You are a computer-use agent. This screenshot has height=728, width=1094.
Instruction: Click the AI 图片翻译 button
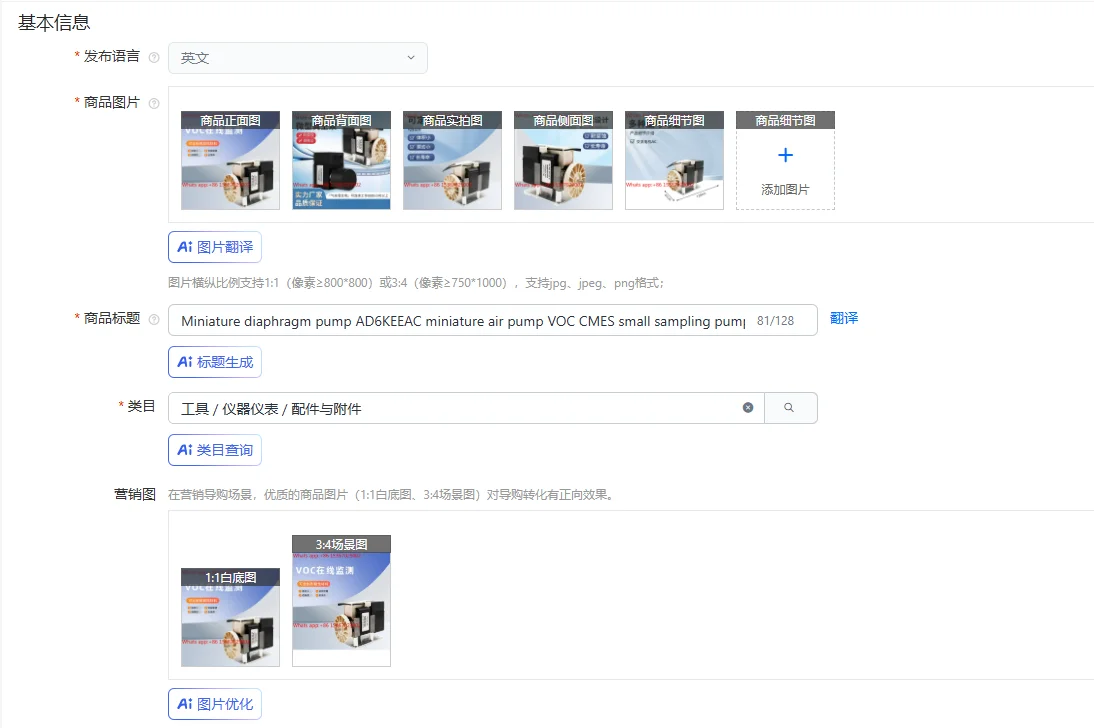pos(215,247)
